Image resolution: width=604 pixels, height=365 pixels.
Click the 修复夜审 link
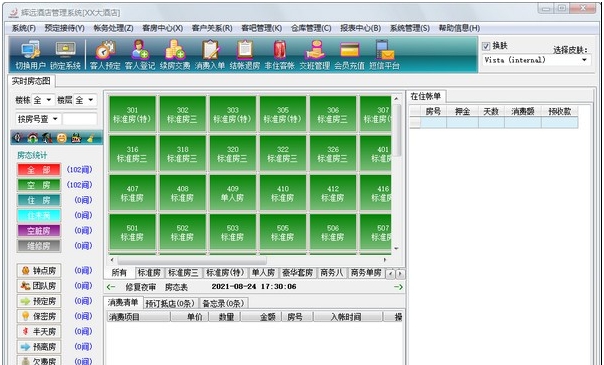(141, 287)
